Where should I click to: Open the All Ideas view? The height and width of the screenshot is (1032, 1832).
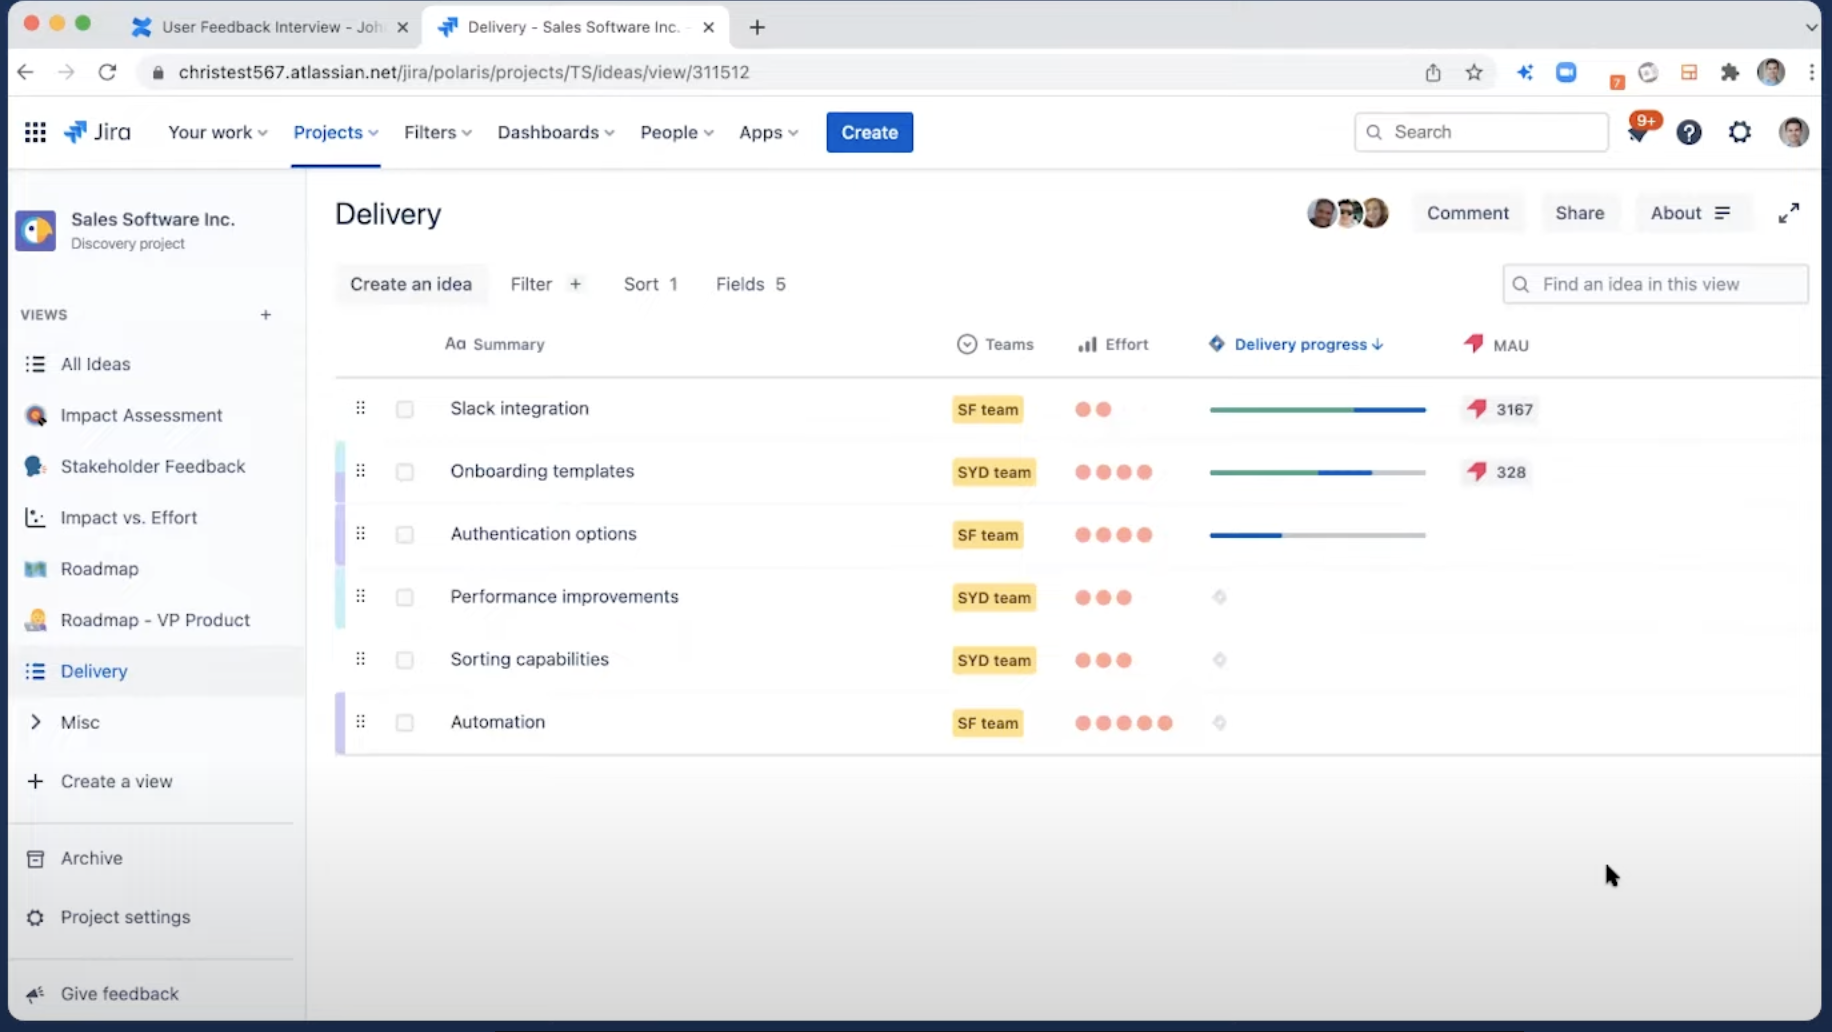[x=95, y=364]
